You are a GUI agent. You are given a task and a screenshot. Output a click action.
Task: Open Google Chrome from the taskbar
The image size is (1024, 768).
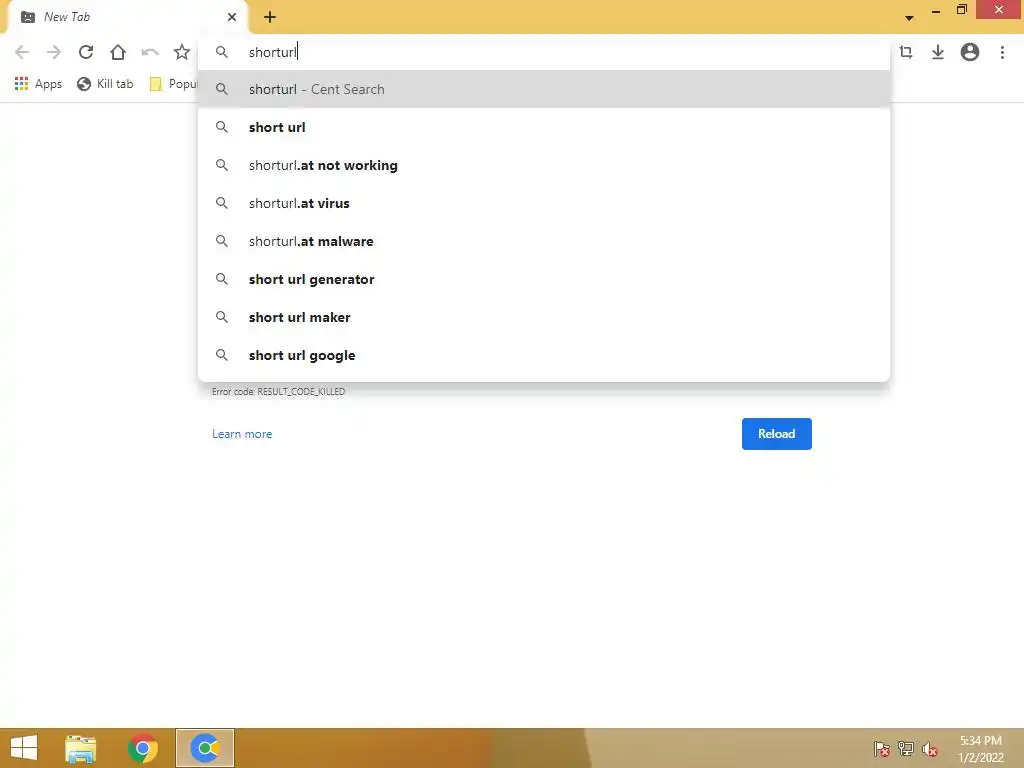pos(142,748)
